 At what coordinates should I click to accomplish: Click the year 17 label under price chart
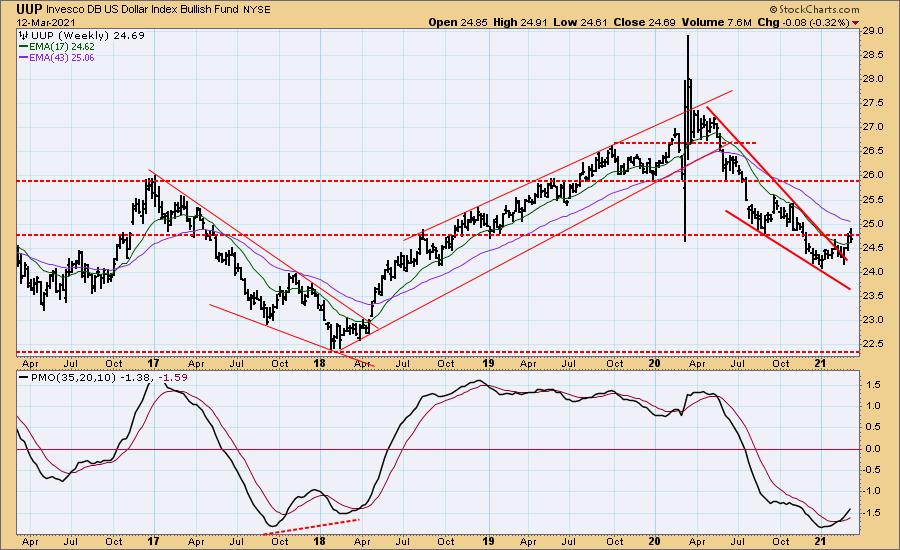click(153, 363)
